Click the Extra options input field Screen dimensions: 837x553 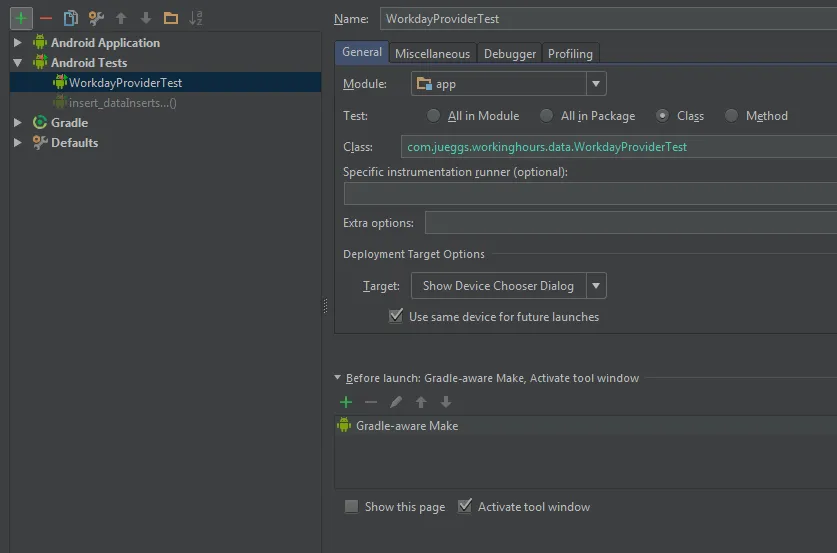point(631,223)
